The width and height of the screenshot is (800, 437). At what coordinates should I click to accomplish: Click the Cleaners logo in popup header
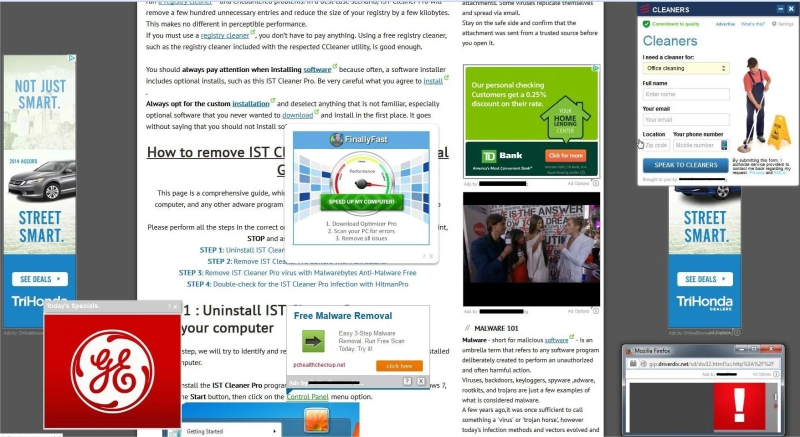pyautogui.click(x=645, y=8)
